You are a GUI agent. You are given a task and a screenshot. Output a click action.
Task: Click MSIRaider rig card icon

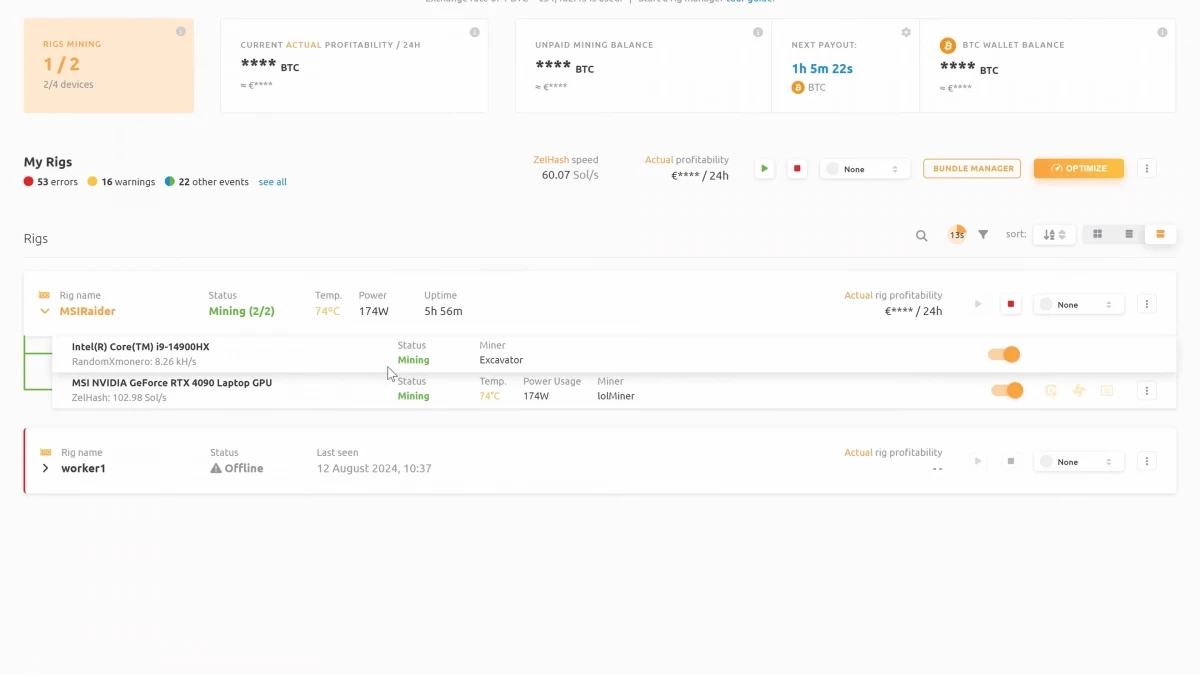click(44, 295)
